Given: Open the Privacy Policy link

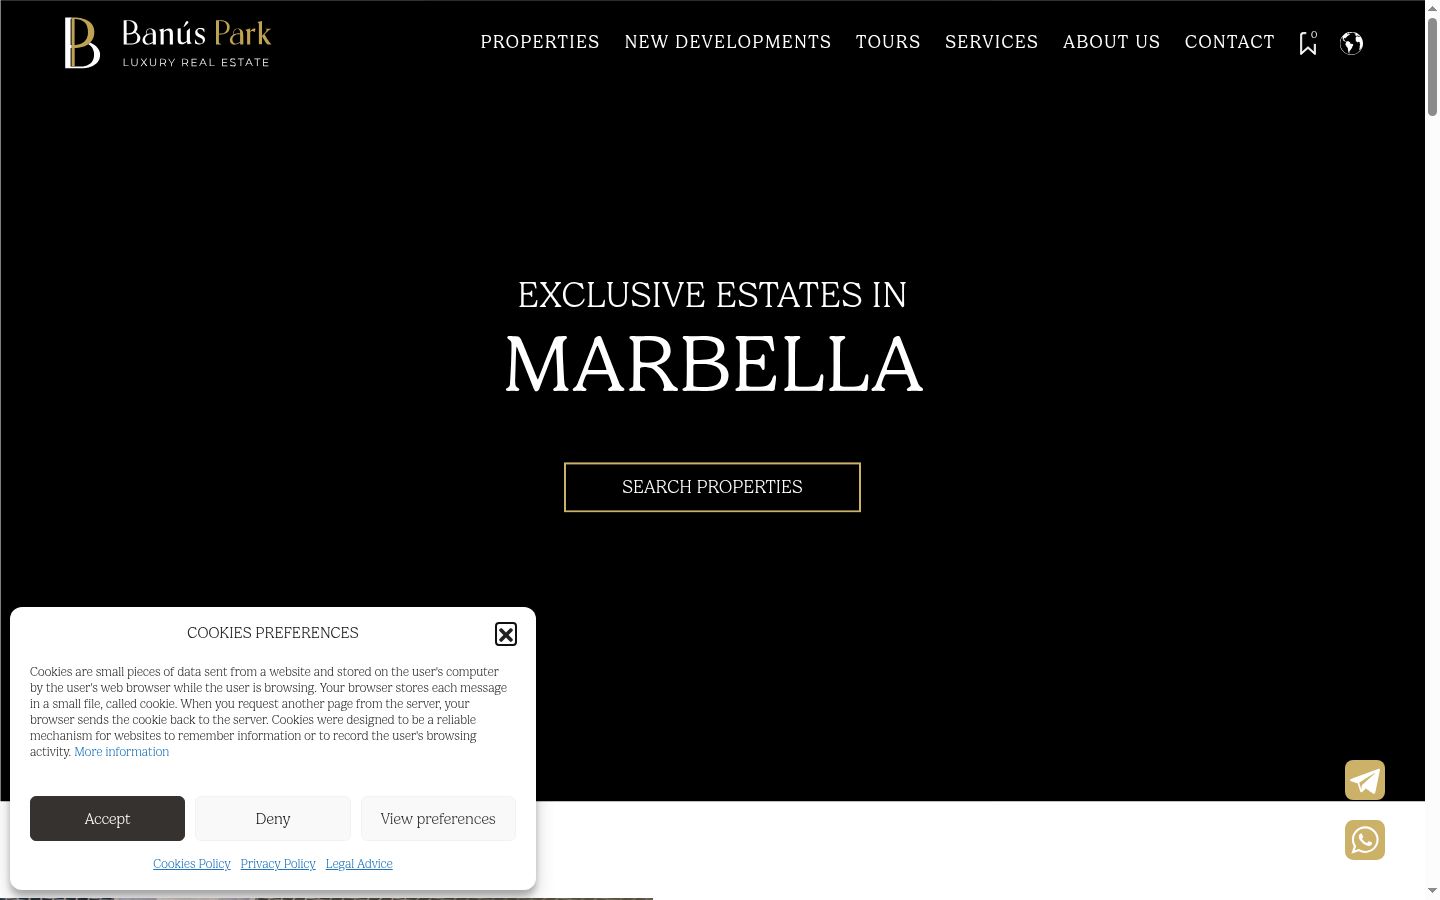Looking at the screenshot, I should tap(278, 864).
